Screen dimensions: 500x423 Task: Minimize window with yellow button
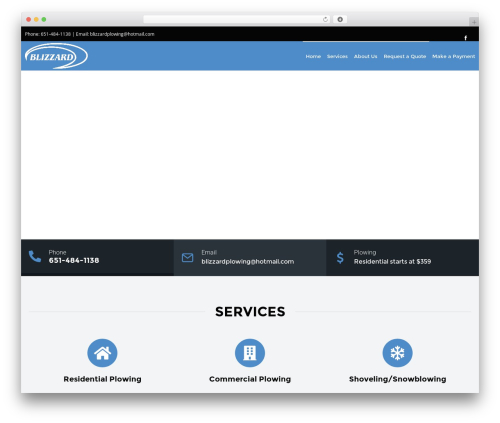(x=36, y=19)
